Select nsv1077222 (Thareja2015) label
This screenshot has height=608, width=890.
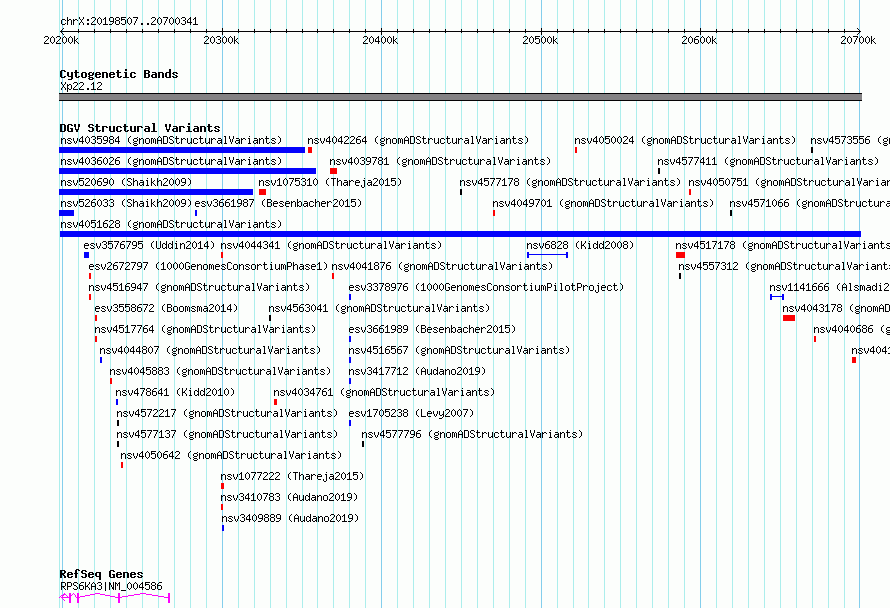(292, 476)
